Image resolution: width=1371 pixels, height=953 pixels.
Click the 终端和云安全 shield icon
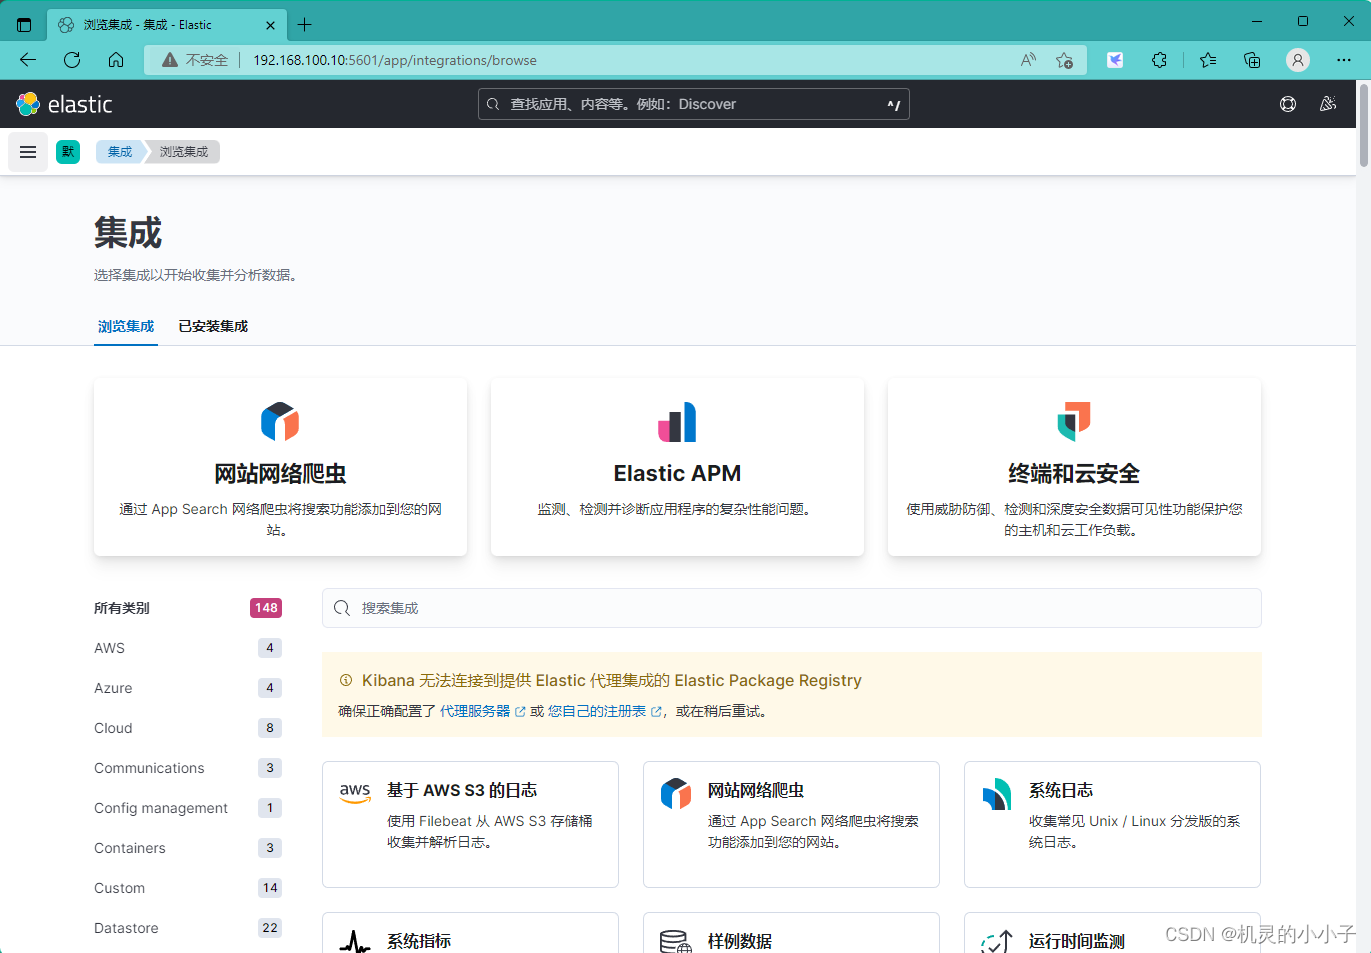pos(1073,421)
